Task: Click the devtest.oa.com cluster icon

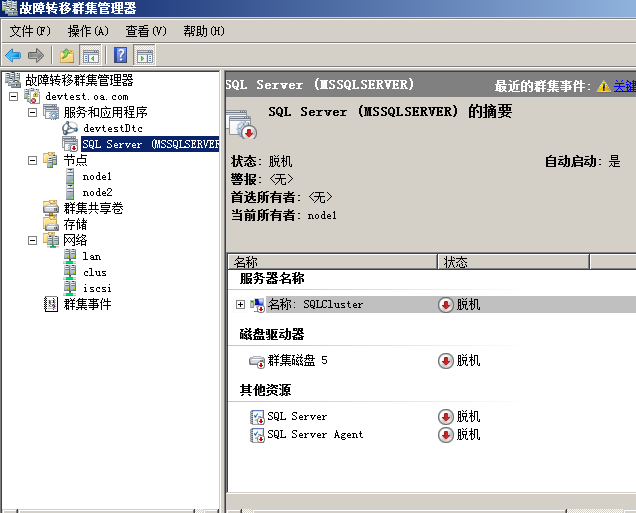Action: 32,96
